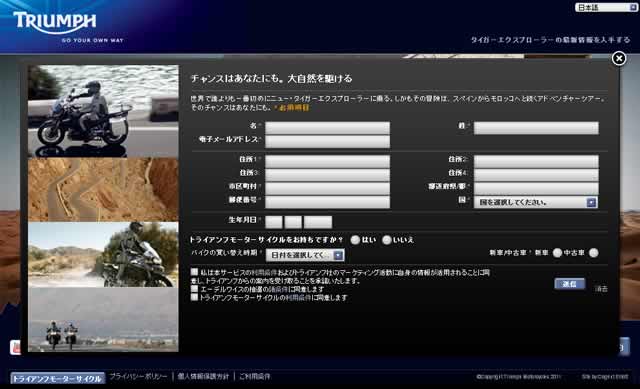Expand the country selection dropdown
Viewport: 640px width, 389px height.
[536, 202]
